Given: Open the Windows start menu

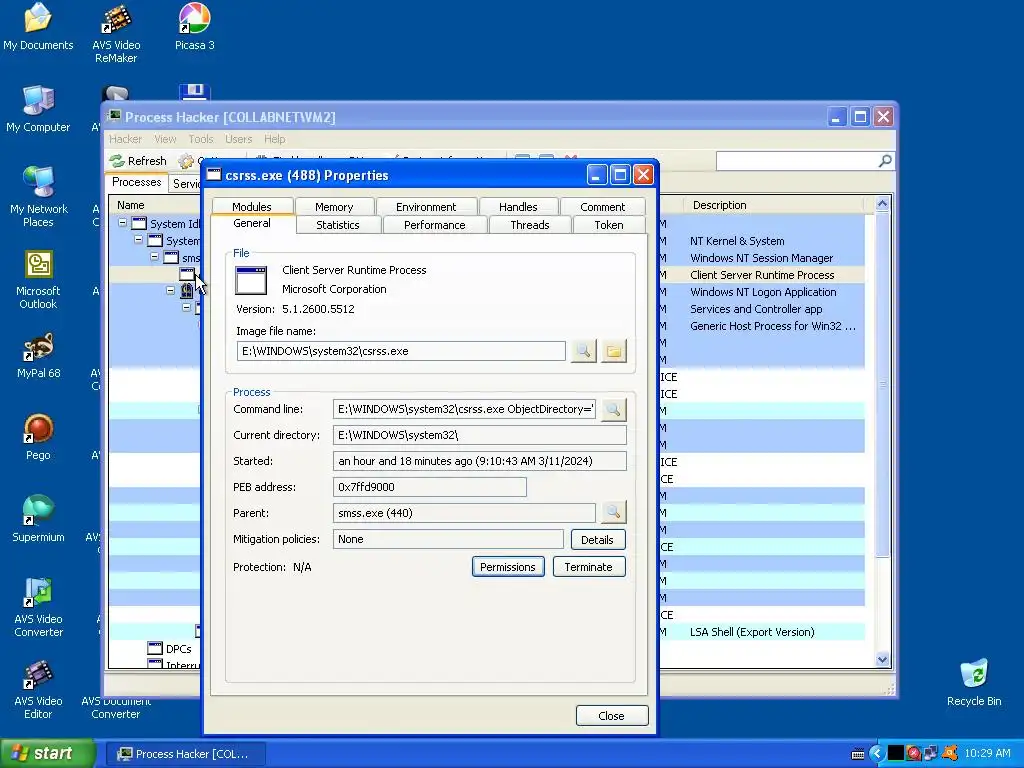Looking at the screenshot, I should click(47, 754).
